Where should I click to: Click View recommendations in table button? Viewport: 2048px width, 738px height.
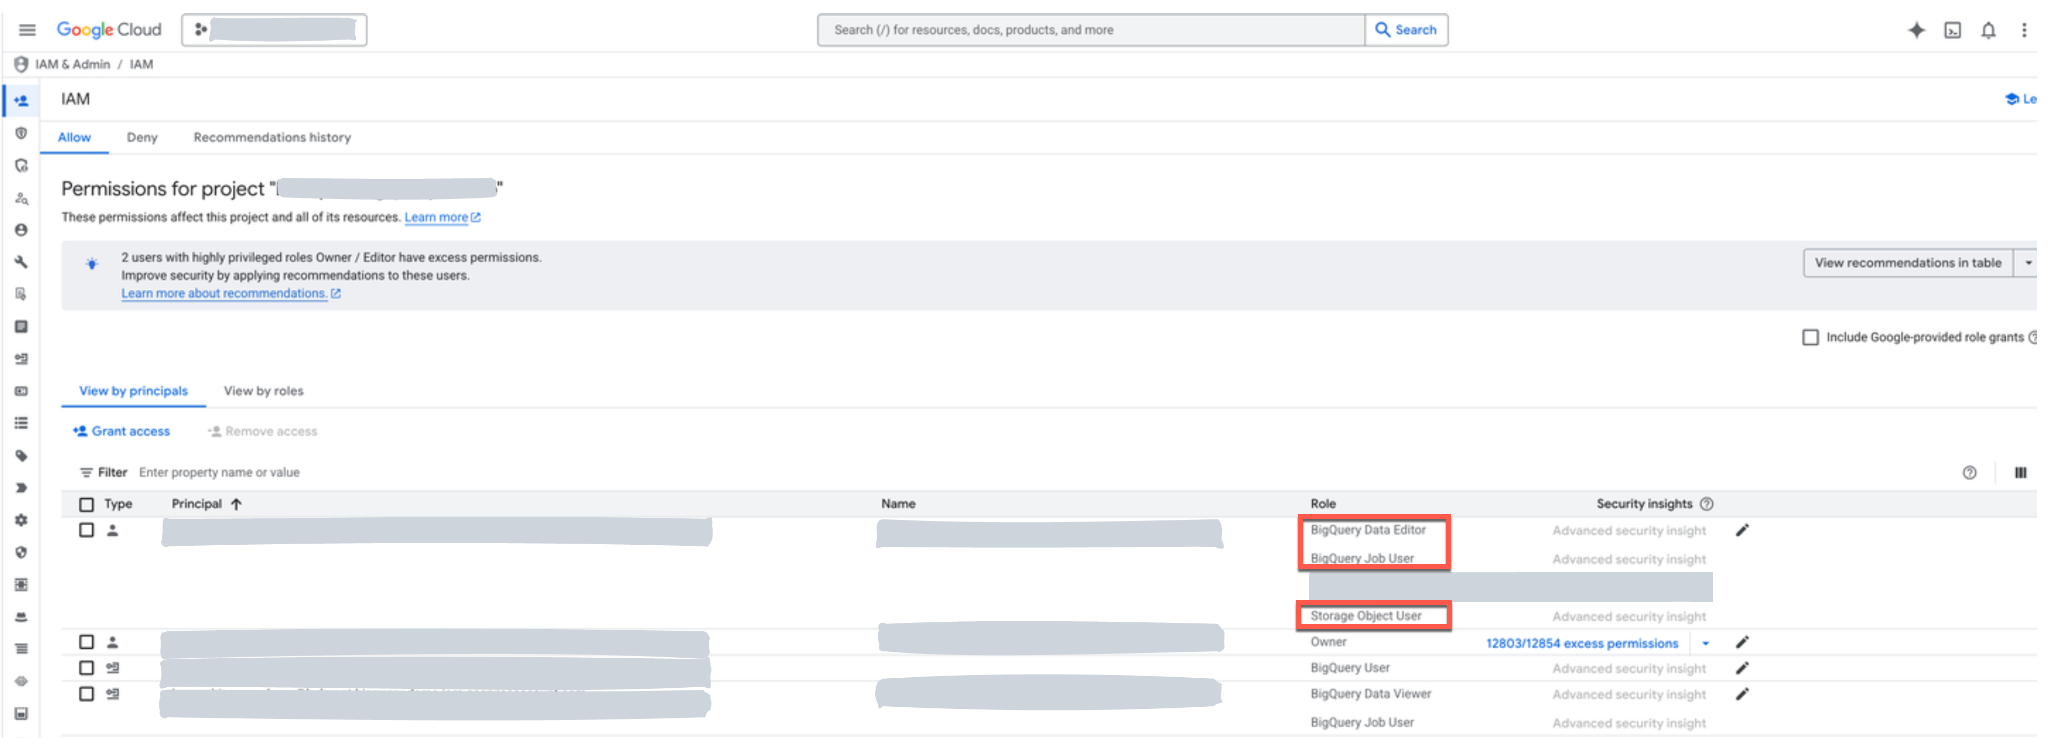(x=1908, y=263)
